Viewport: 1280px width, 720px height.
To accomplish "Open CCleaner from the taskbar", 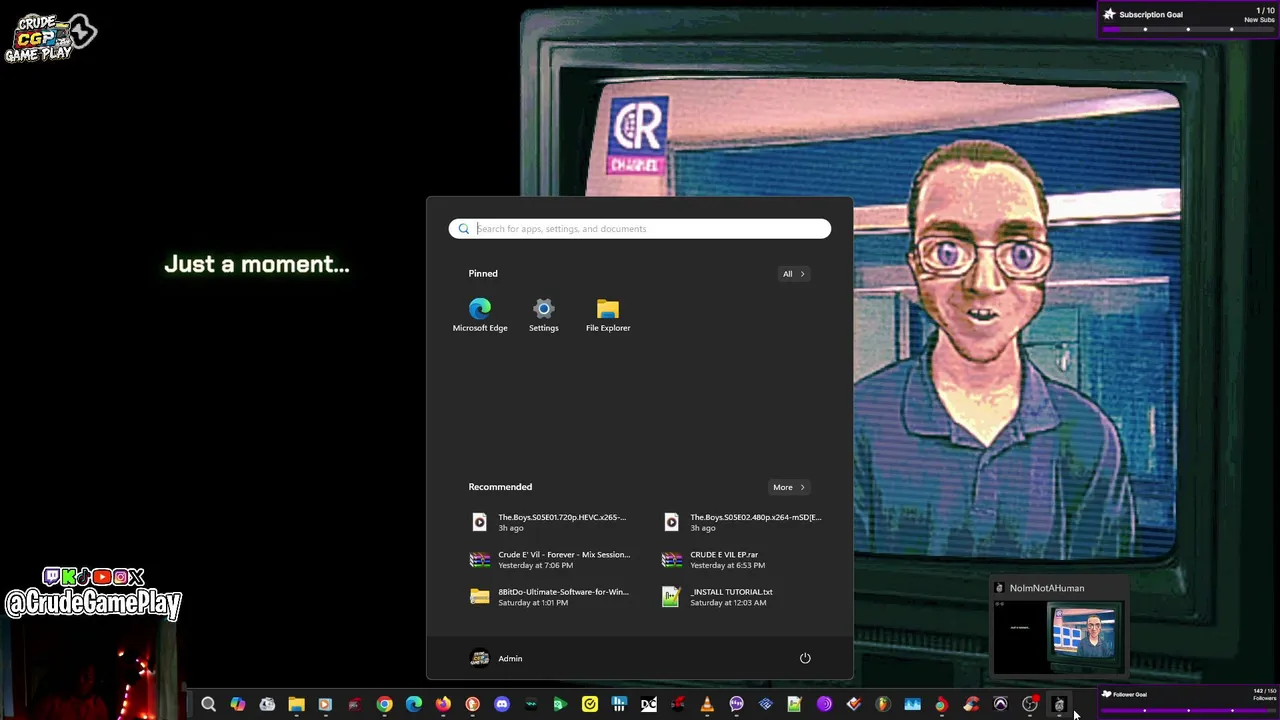I will (x=971, y=705).
